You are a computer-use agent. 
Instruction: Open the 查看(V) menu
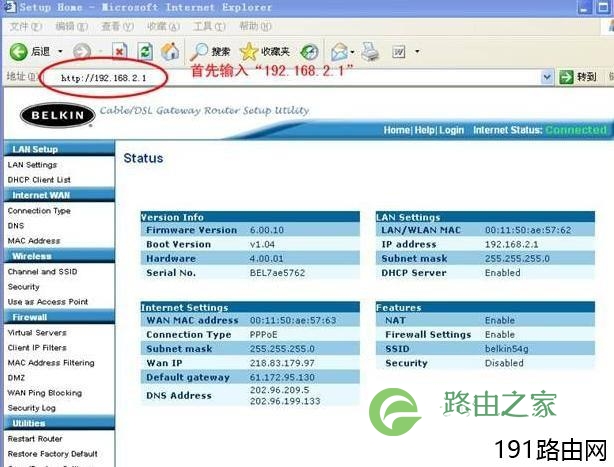pyautogui.click(x=117, y=26)
